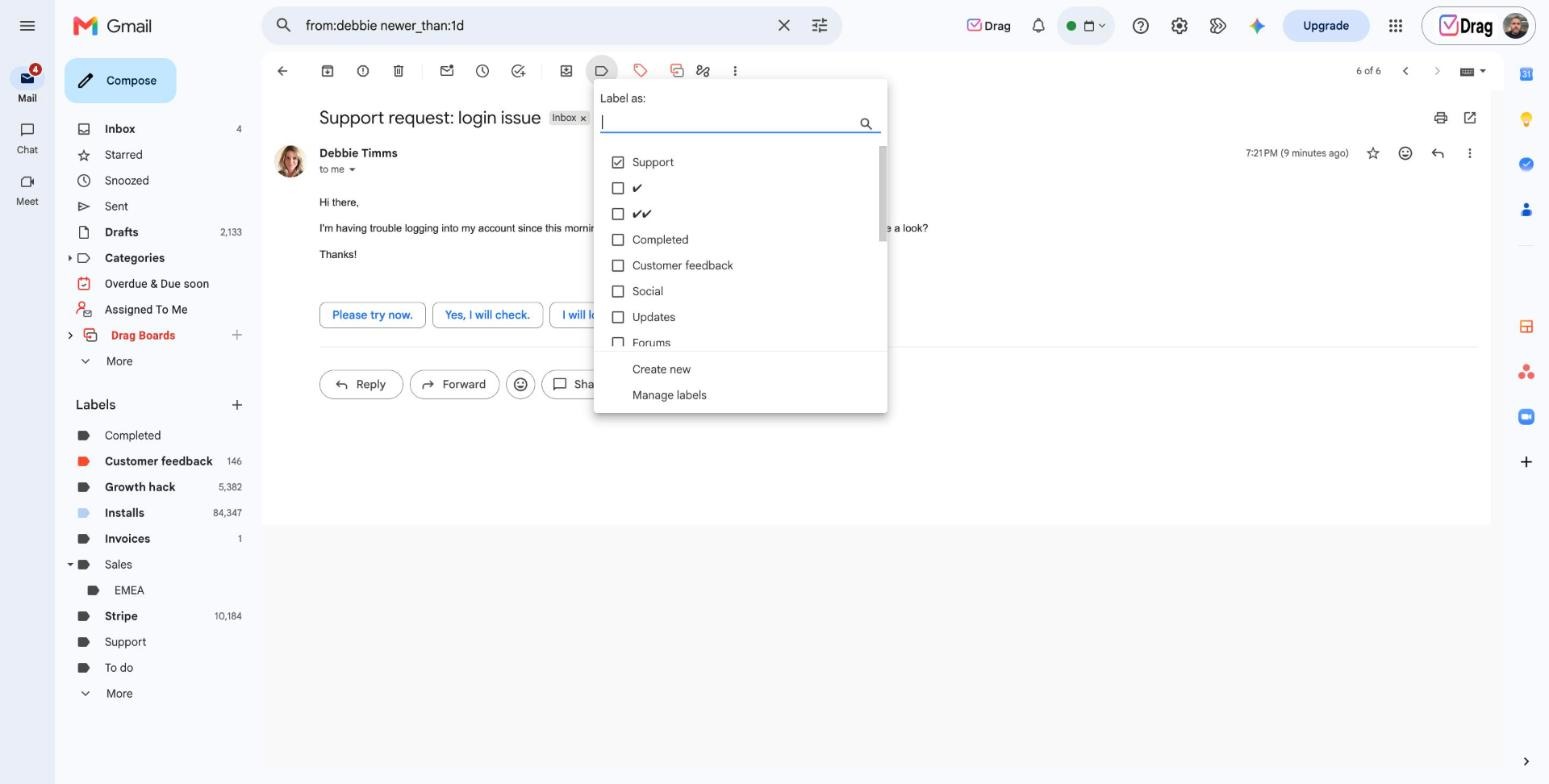This screenshot has height=784, width=1549.
Task: Use smart reply 'Yes, I will check.'
Action: tap(487, 315)
